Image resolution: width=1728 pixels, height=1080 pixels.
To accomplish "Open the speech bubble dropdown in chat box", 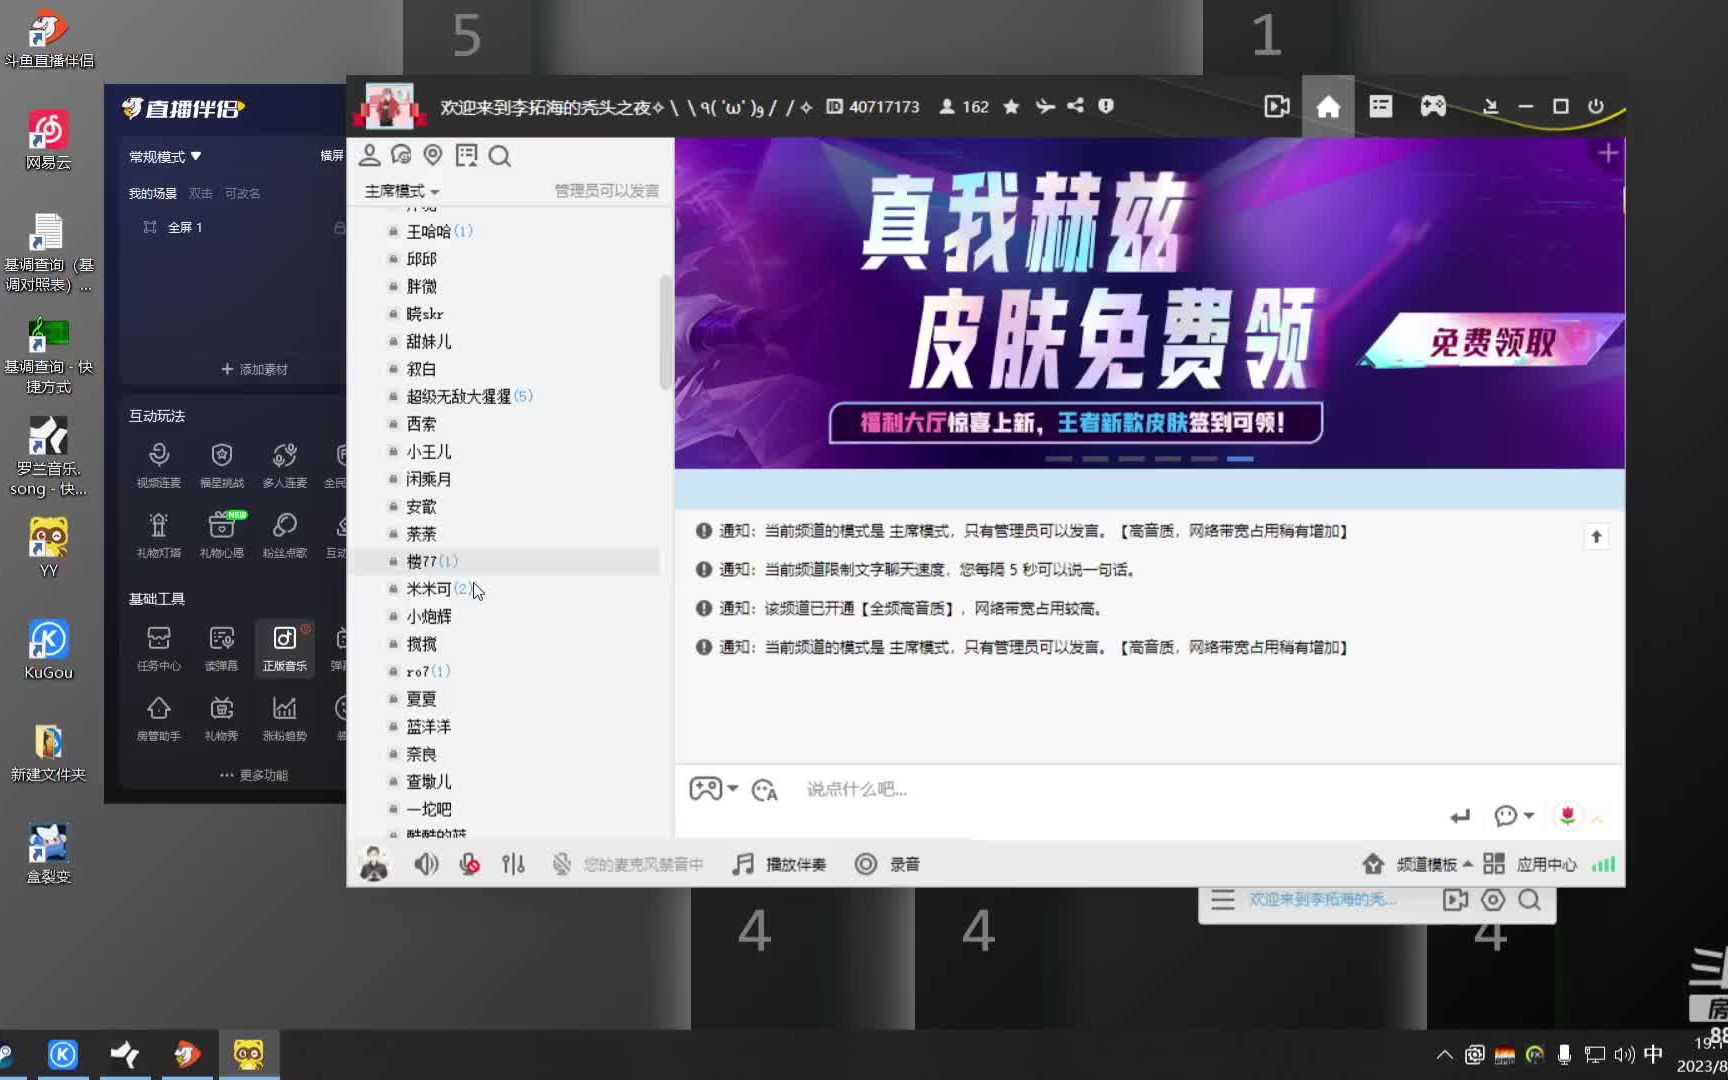I will coord(1513,816).
